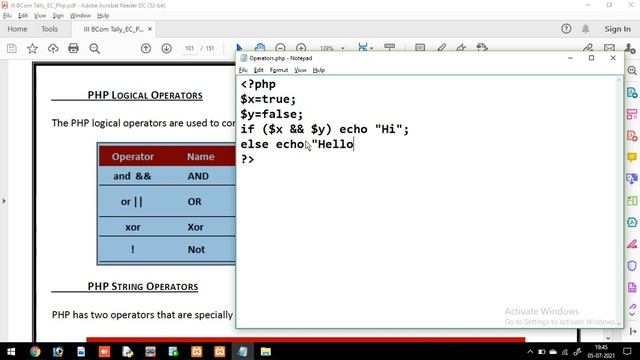Screen dimensions: 640x360
Task: Open Protect shield tool in right pane
Action: (632, 266)
